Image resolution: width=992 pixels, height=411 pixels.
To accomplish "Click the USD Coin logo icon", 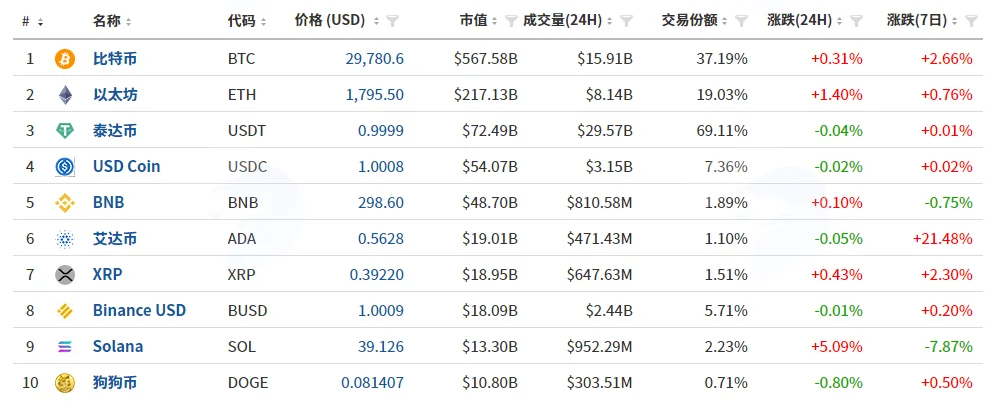I will coord(65,167).
